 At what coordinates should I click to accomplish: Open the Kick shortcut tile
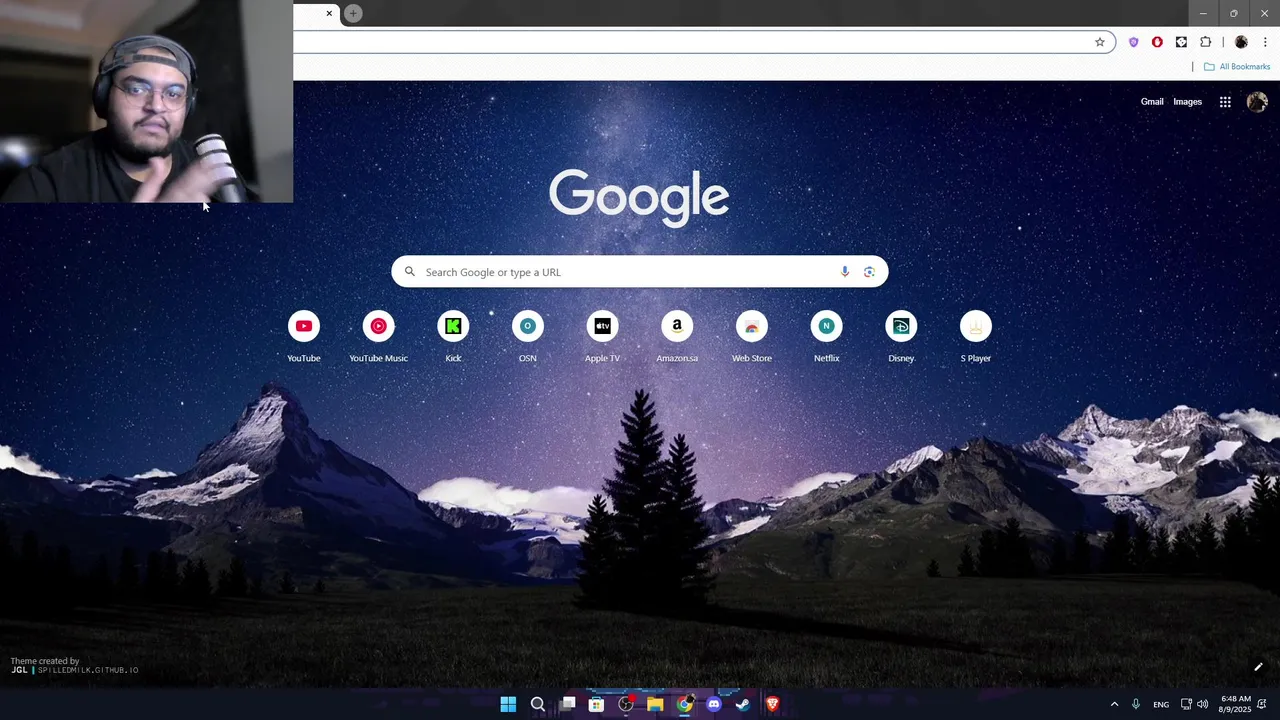pyautogui.click(x=453, y=337)
